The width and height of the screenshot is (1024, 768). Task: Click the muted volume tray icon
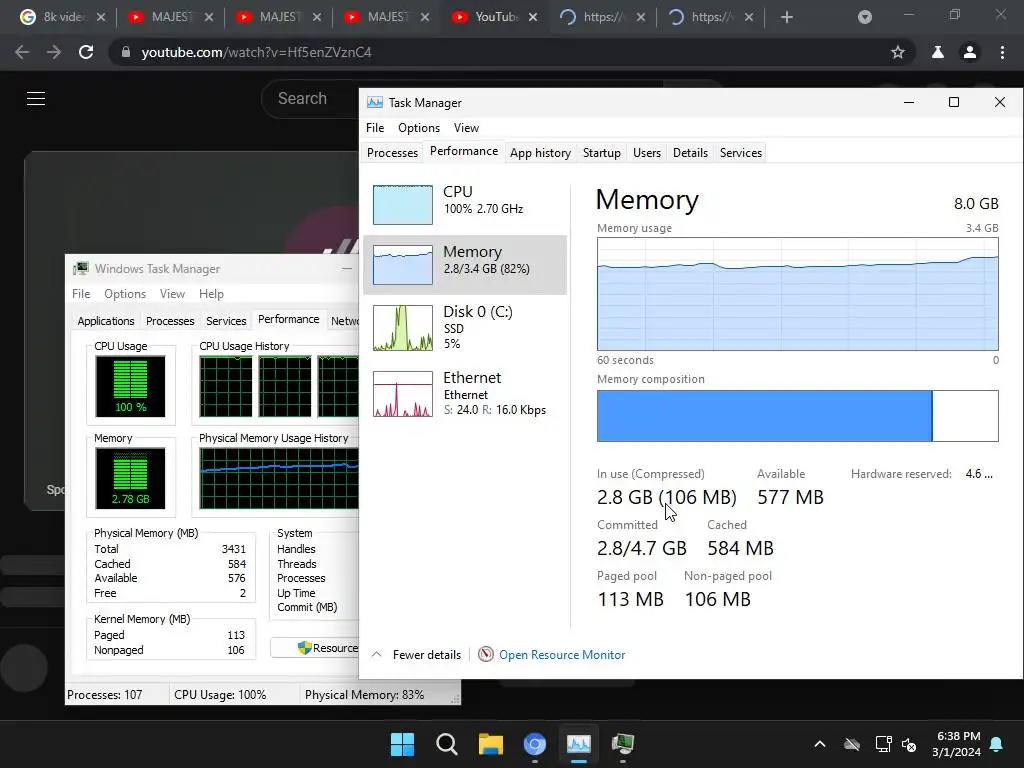pyautogui.click(x=909, y=744)
